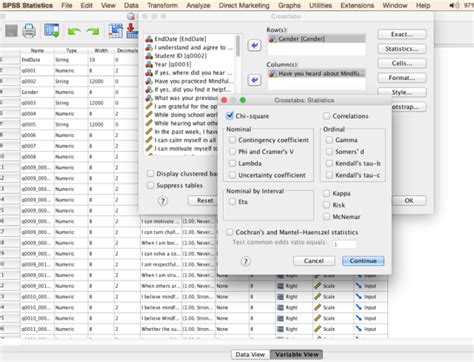The image size is (474, 362).
Task: Select EndDate [EndDate] nominal variable icon
Action: tap(149, 39)
